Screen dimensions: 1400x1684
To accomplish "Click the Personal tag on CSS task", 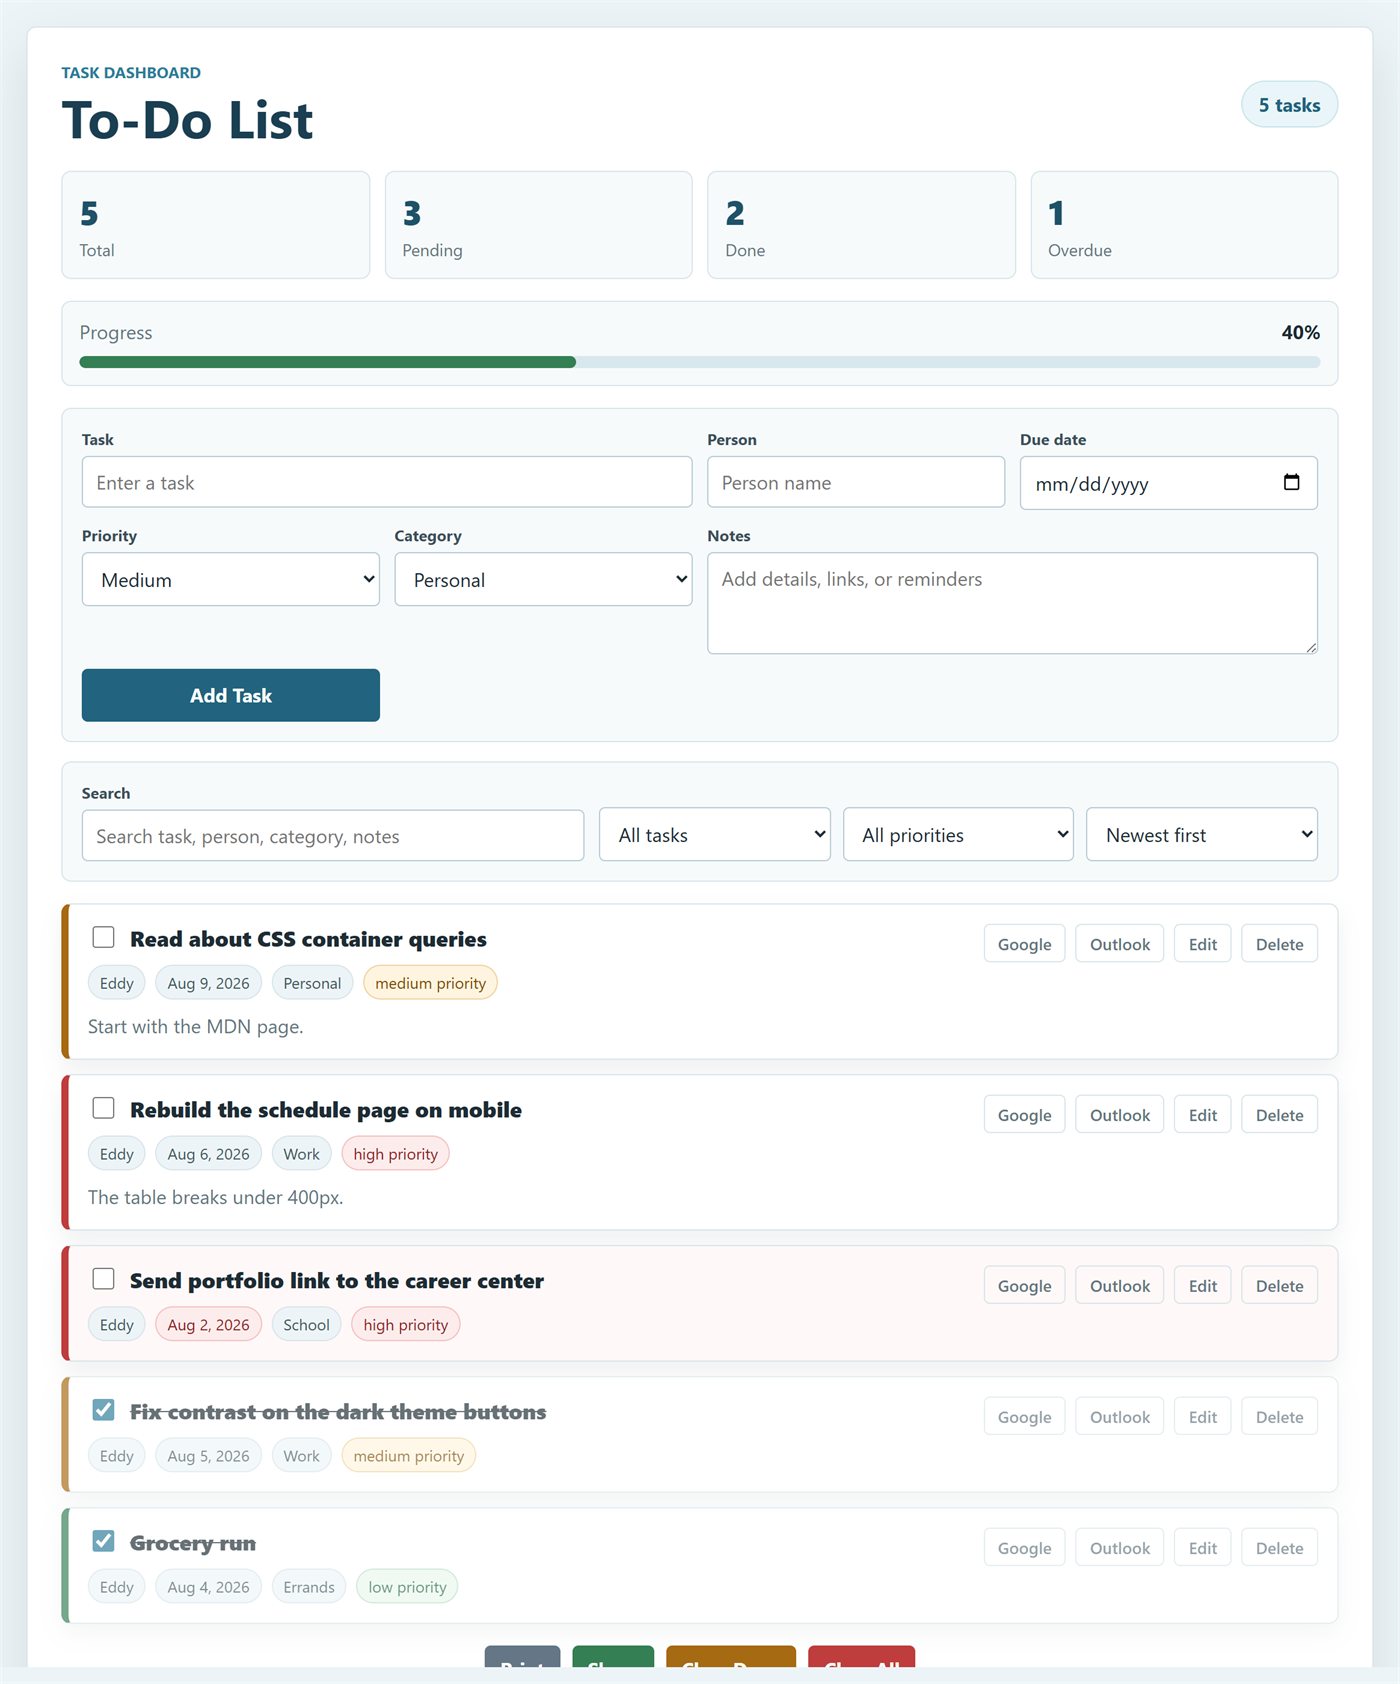I will [x=312, y=983].
